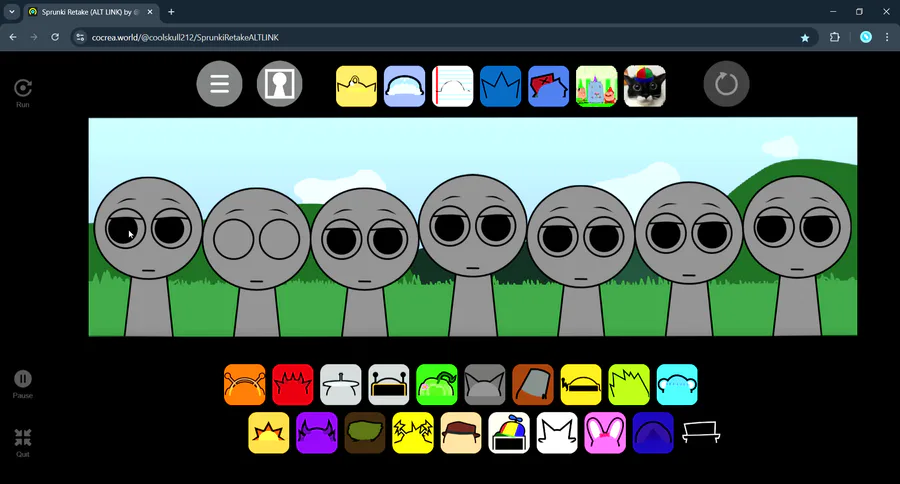The height and width of the screenshot is (484, 900).
Task: Pick the dark blue dome character icon
Action: [x=653, y=433]
